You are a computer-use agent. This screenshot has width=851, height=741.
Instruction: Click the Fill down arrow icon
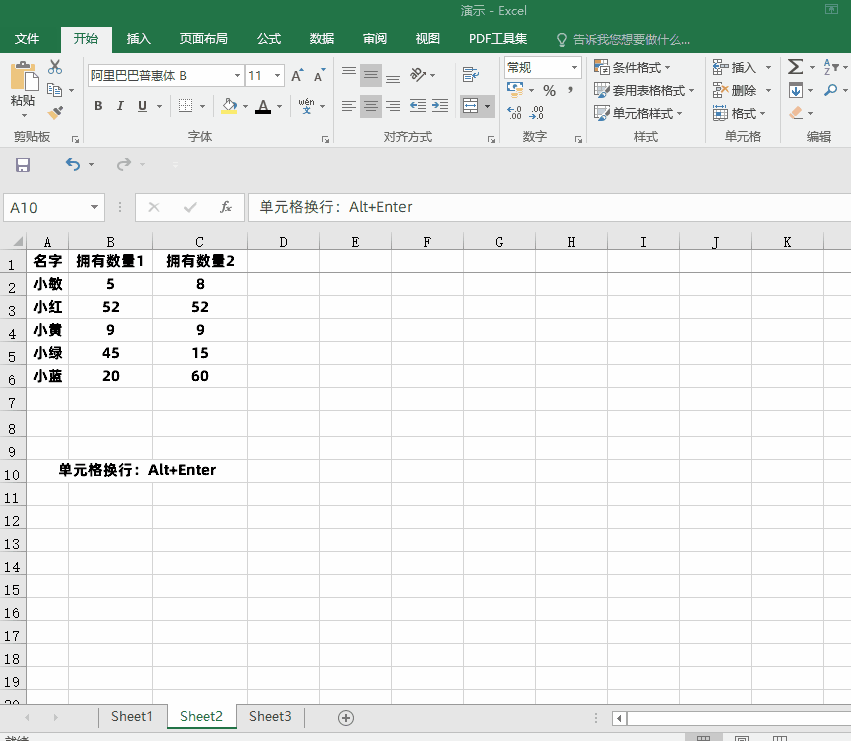(796, 90)
